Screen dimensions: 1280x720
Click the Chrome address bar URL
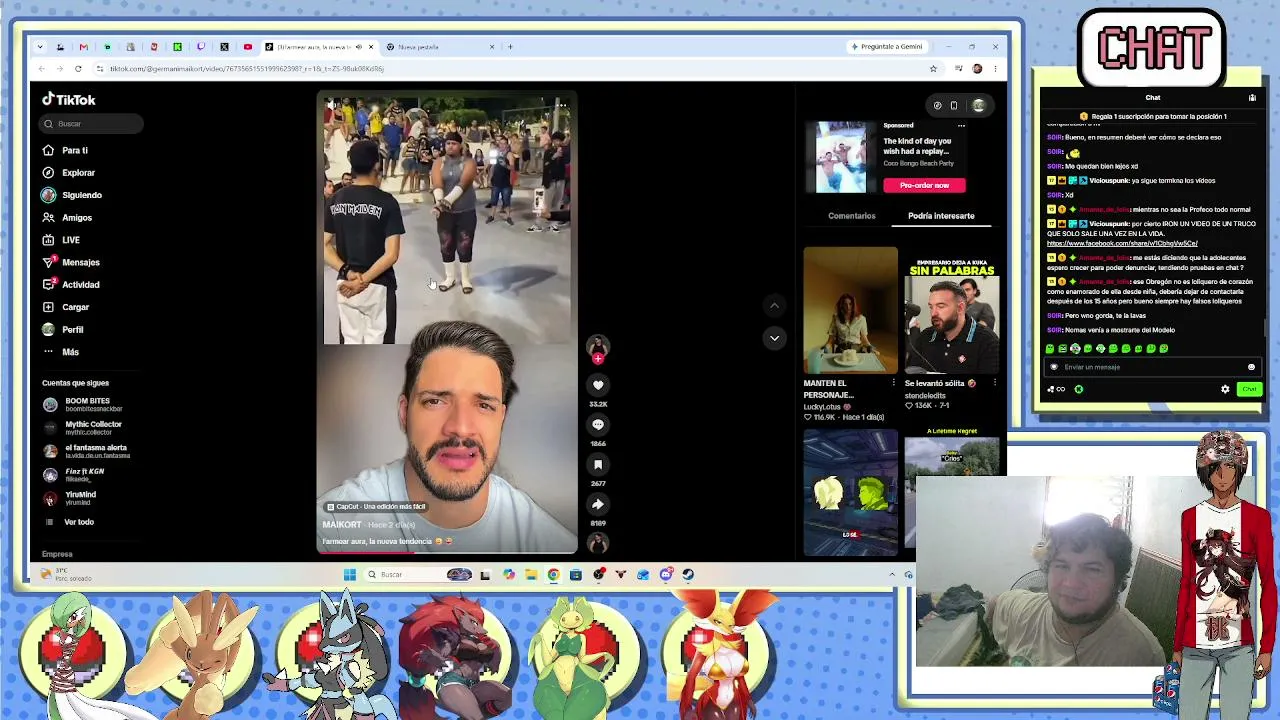(247, 69)
